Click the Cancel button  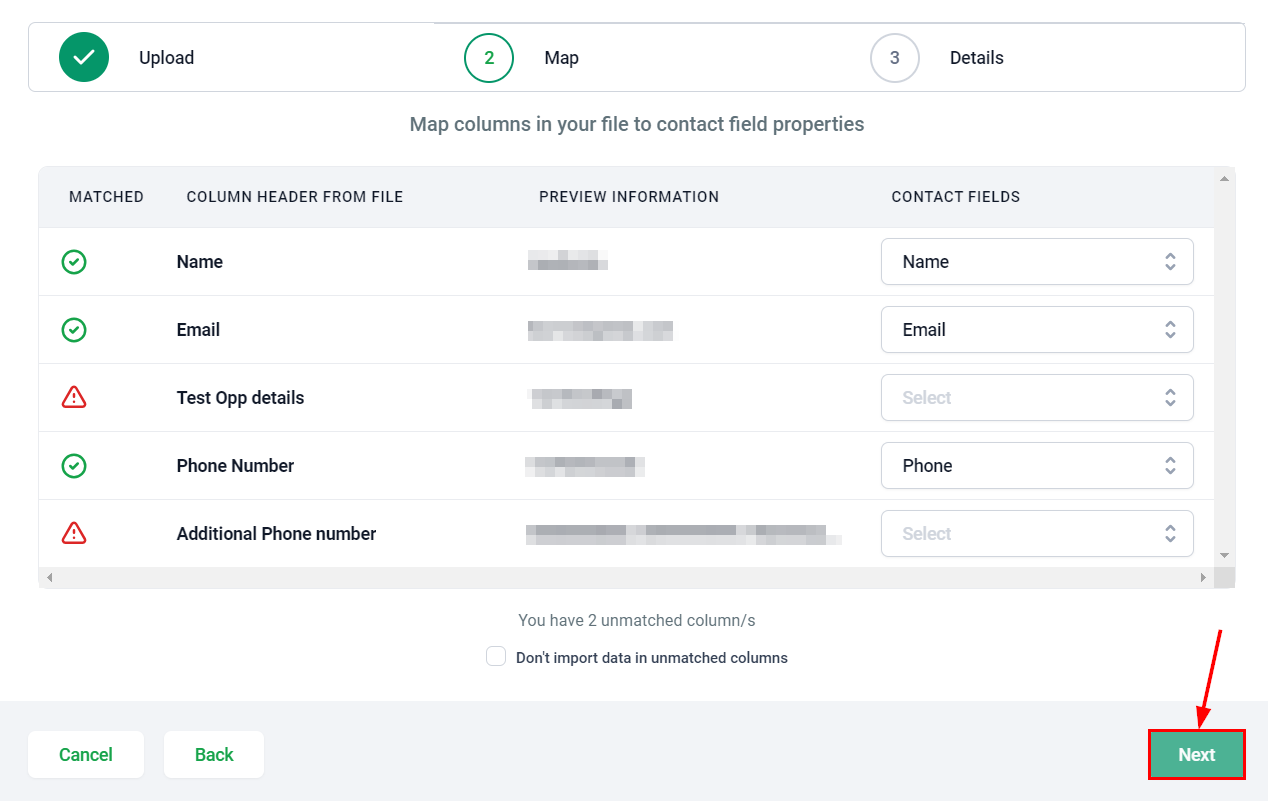(x=86, y=755)
